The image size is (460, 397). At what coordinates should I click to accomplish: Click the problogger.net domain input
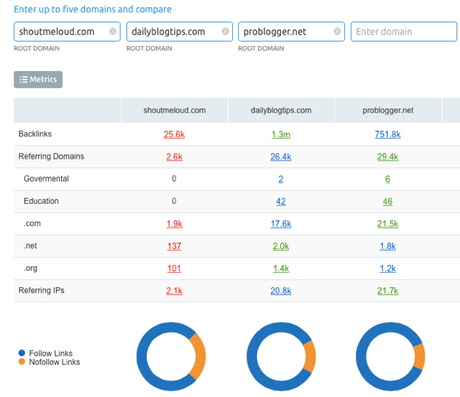[x=291, y=32]
